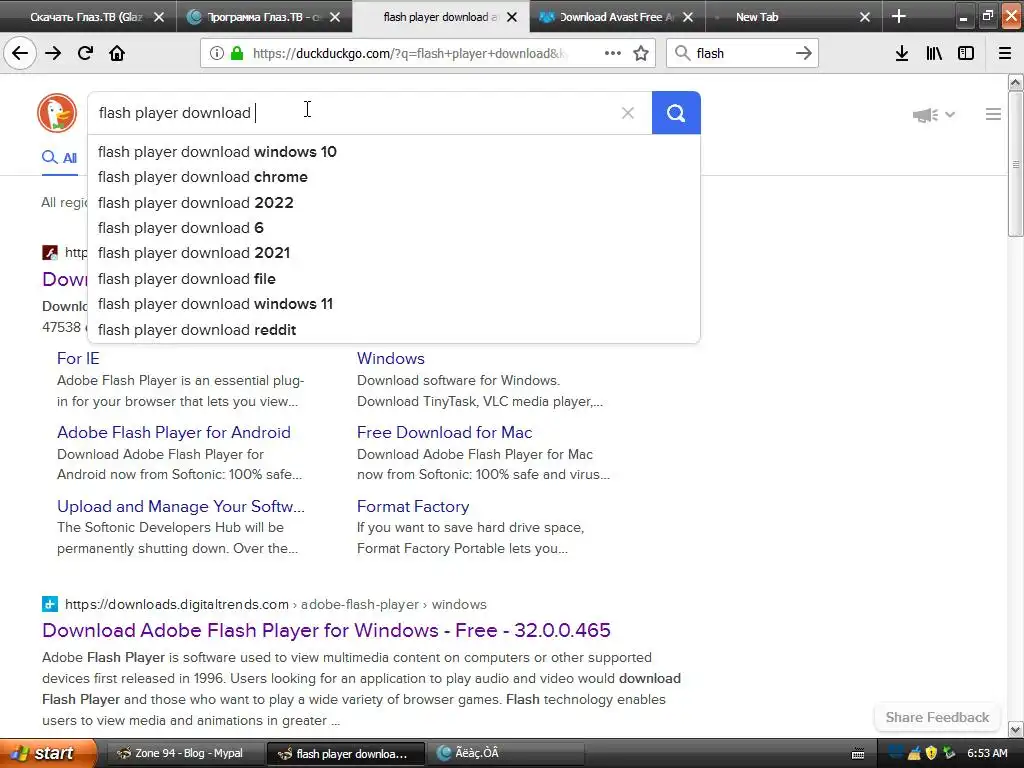The height and width of the screenshot is (768, 1024).
Task: Switch to flash player downloa... taskbar button
Action: tap(346, 753)
